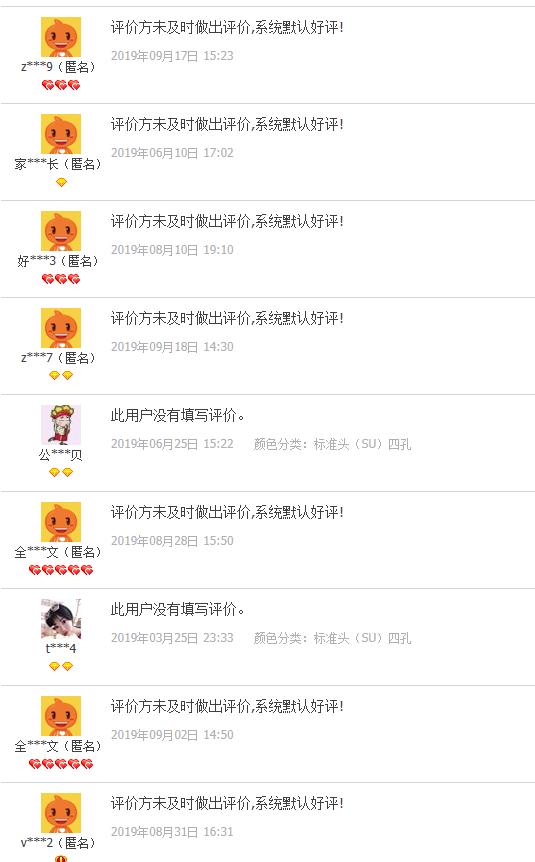Click the diamond badges under t***4
Image resolution: width=535 pixels, height=862 pixels.
point(61,666)
